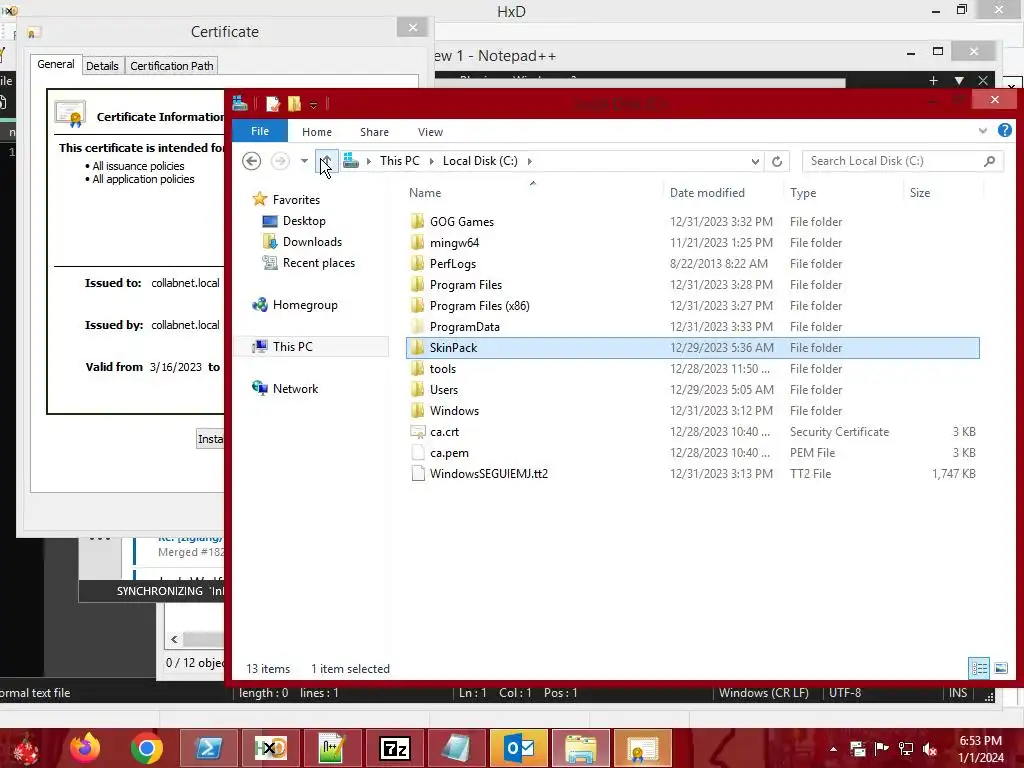
Task: Select the SkinPack folder row
Action: (692, 347)
